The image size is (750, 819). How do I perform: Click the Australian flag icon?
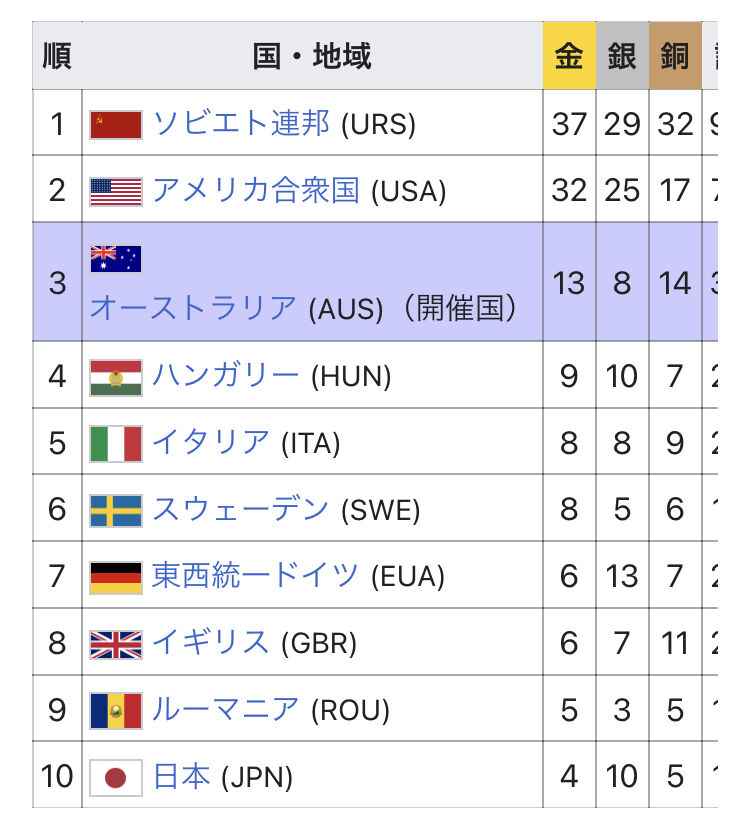[x=116, y=259]
